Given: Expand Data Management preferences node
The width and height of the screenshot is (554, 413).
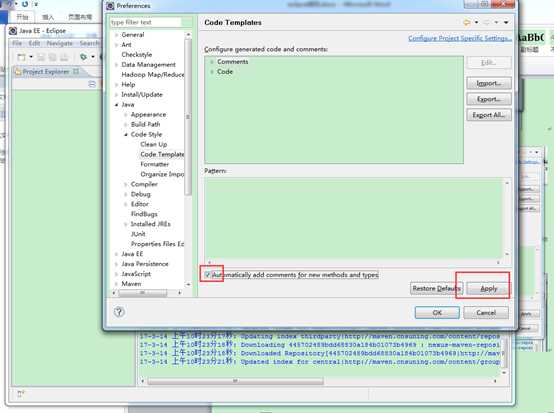Looking at the screenshot, I should pos(117,65).
